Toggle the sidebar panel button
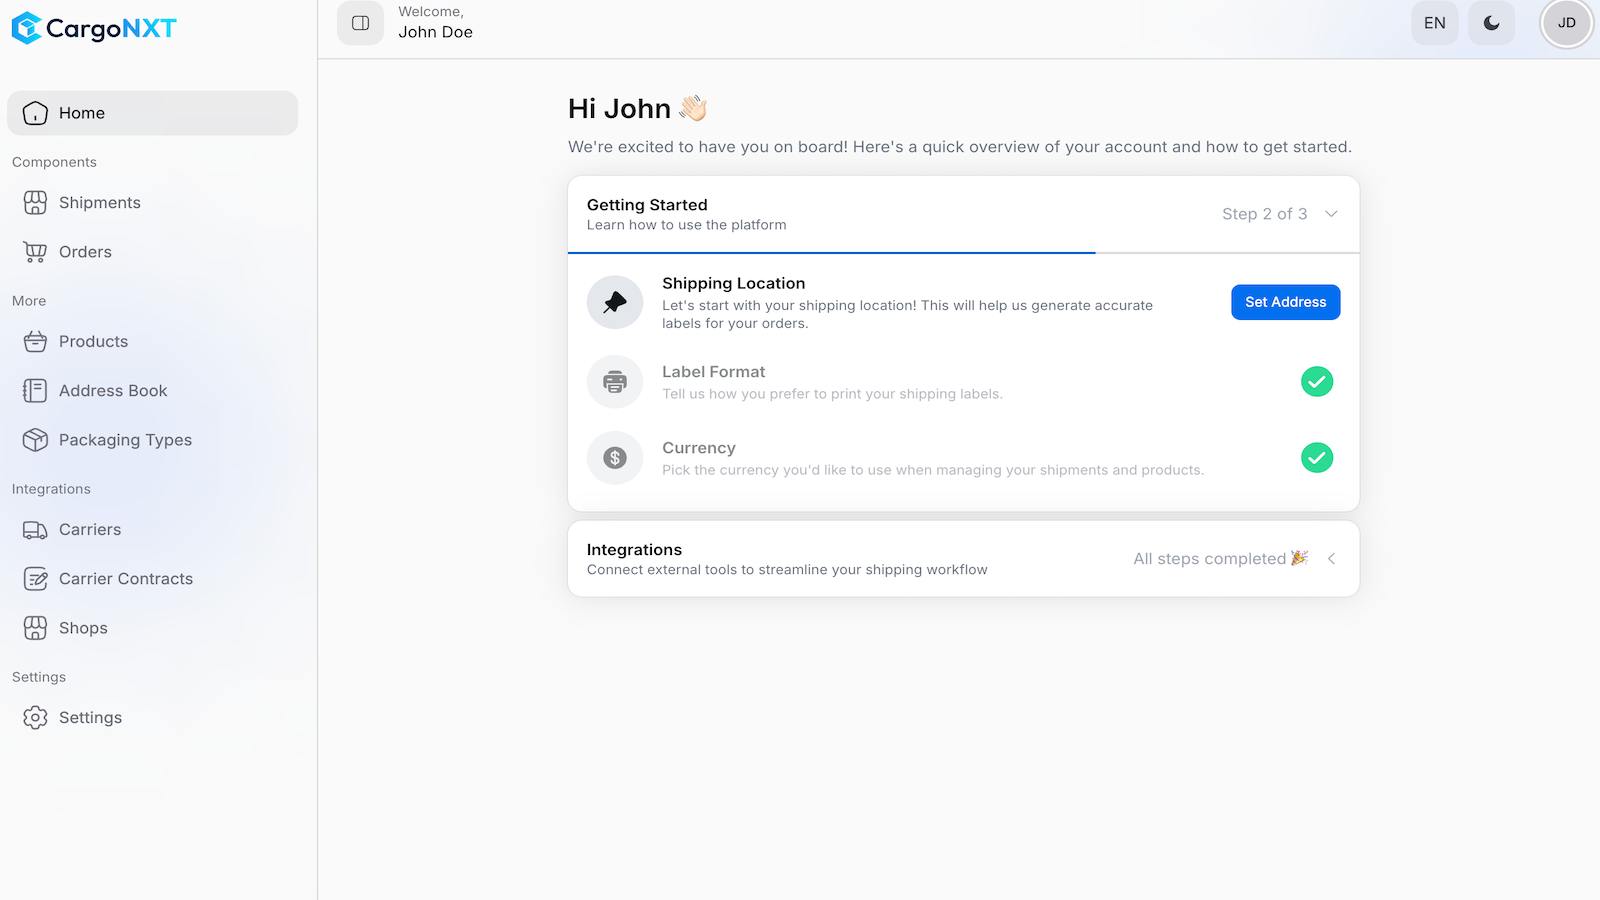 tap(360, 23)
